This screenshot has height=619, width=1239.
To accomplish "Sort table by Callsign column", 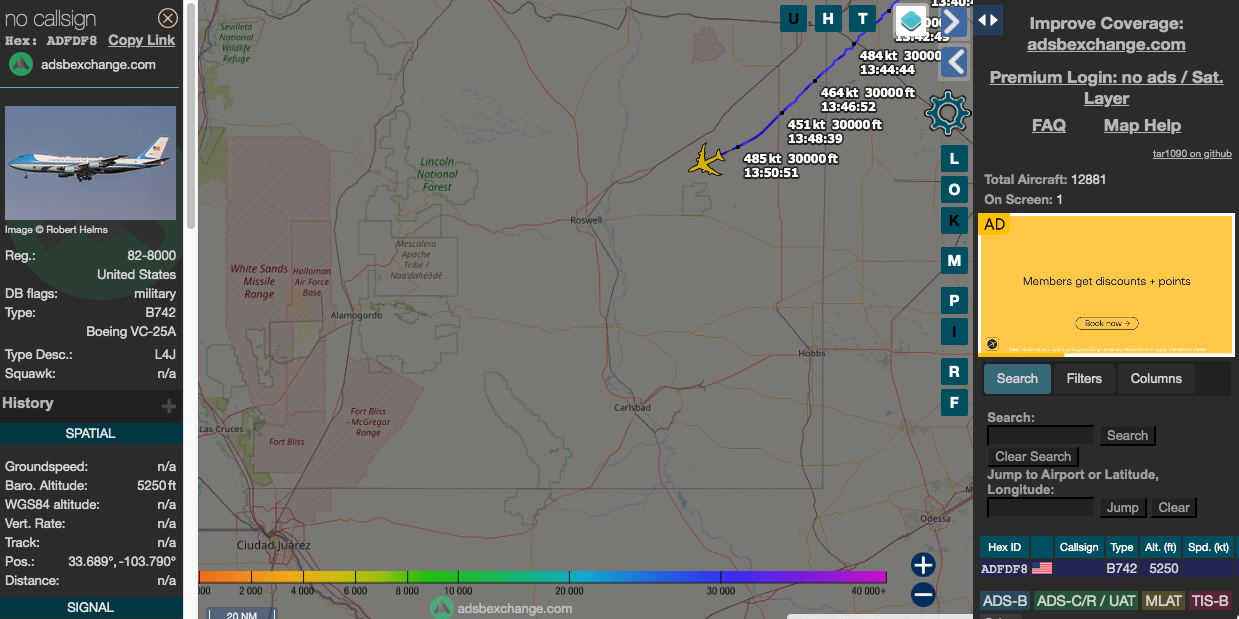I will 1079,547.
